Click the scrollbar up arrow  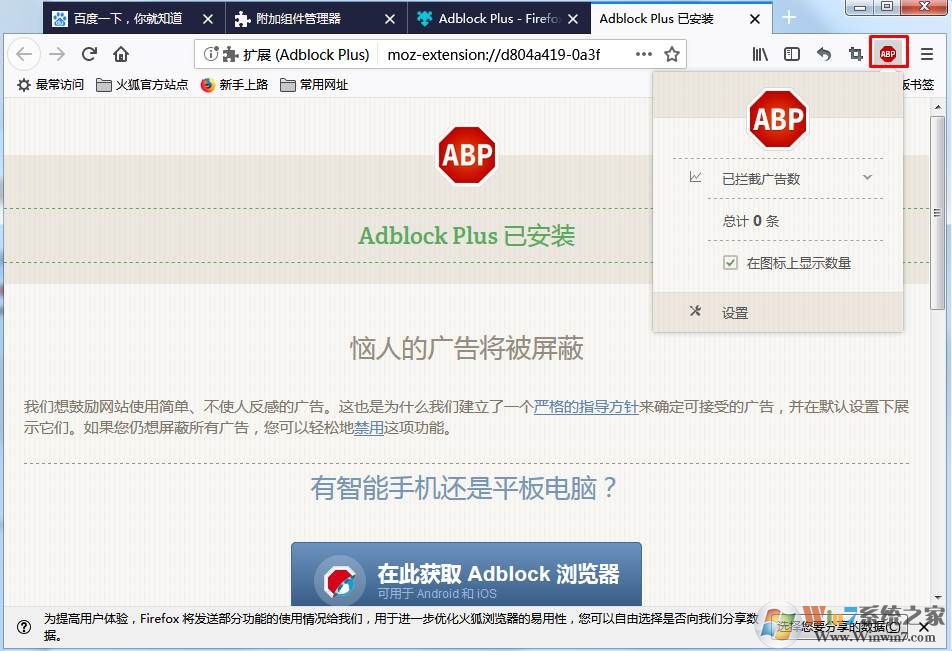click(x=937, y=107)
